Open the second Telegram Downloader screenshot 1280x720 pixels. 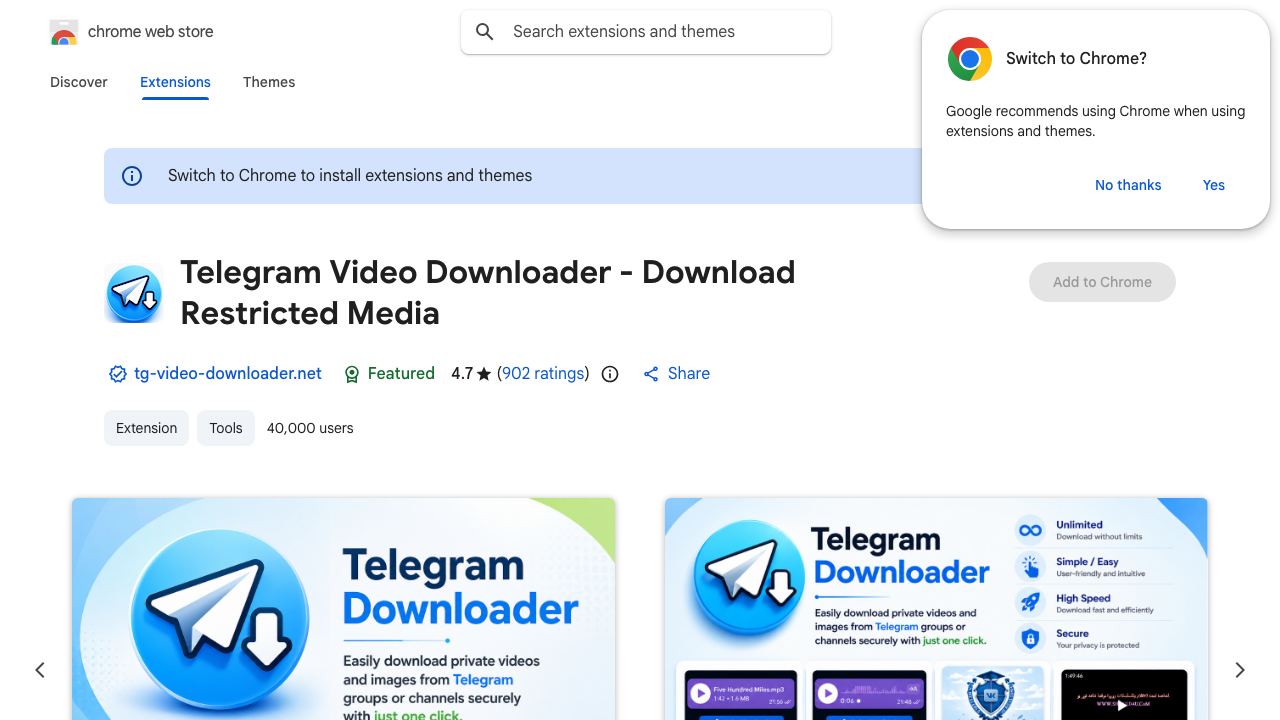[936, 609]
